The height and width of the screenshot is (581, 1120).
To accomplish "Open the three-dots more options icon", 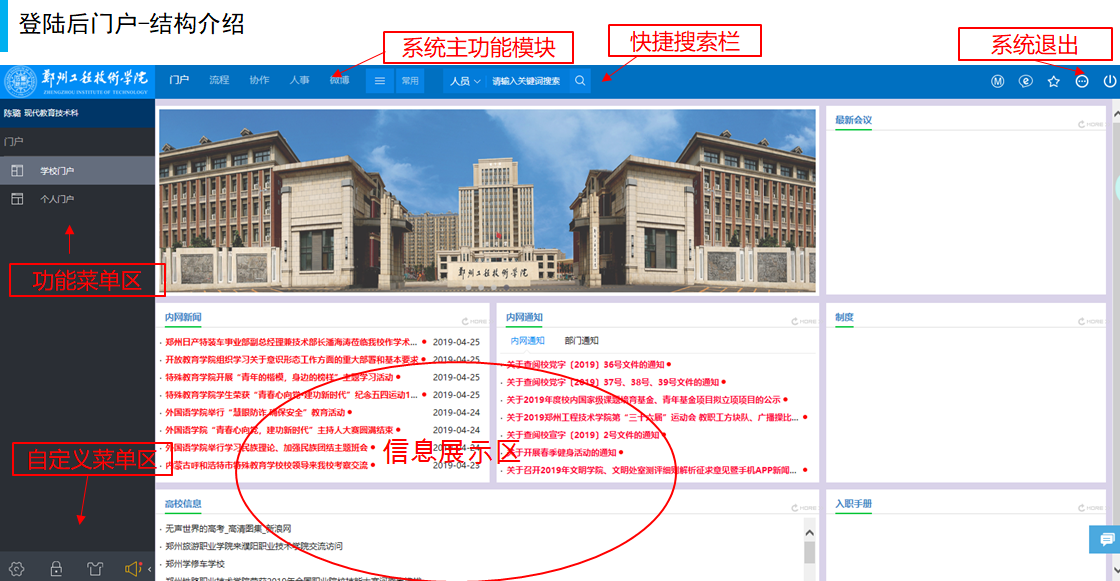I will (x=1081, y=81).
